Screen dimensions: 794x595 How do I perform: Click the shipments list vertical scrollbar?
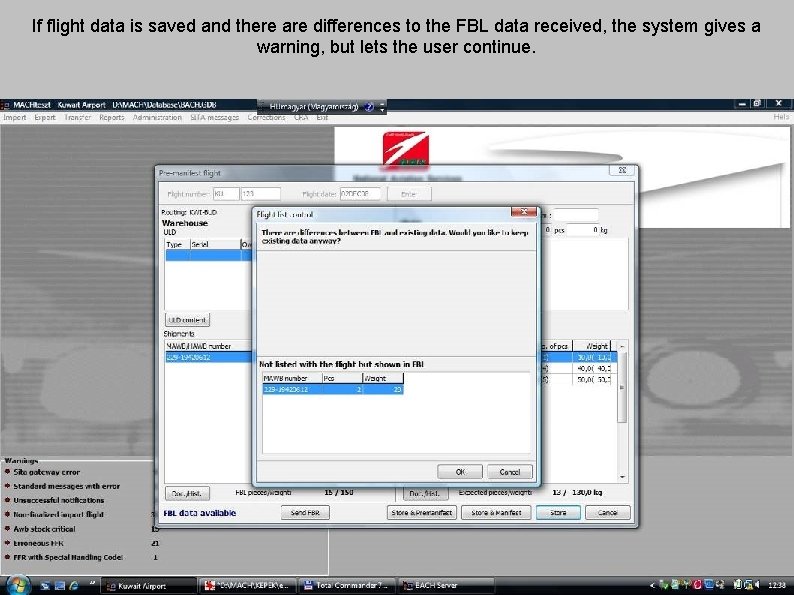pos(622,387)
